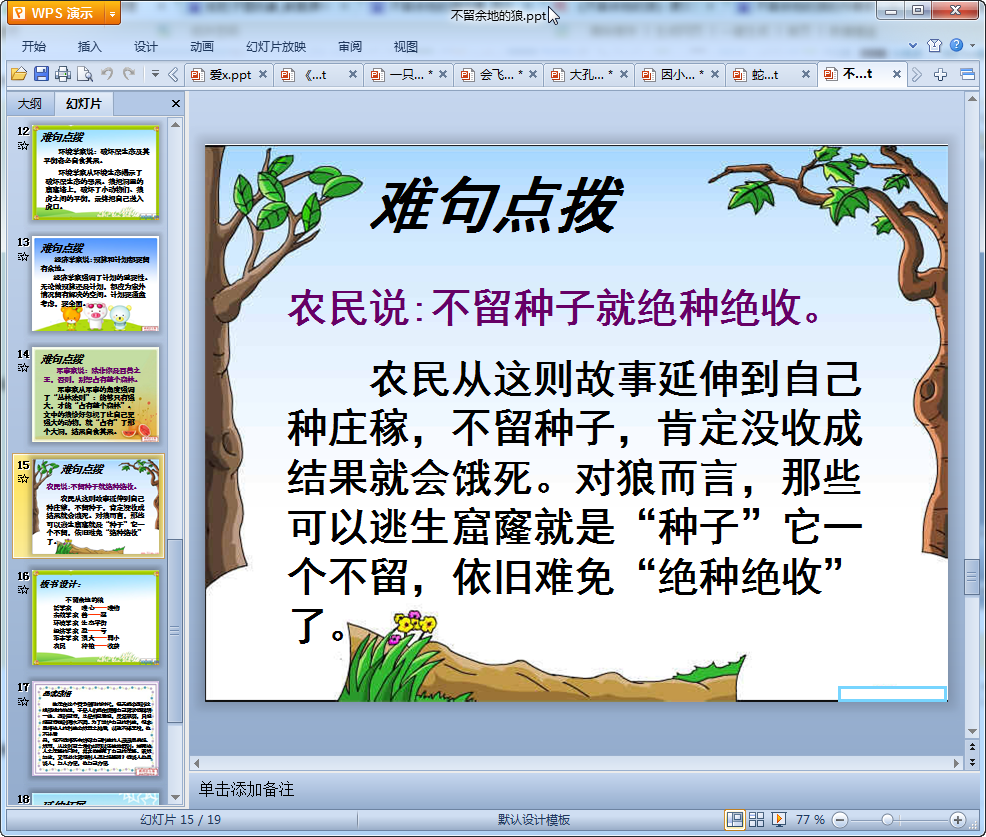Show earlier document tabs with left chevron
986x837 pixels.
(174, 75)
